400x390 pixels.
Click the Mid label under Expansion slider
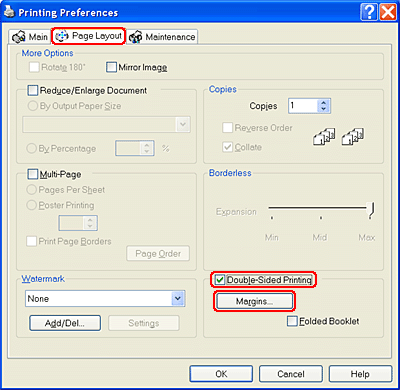coord(320,237)
